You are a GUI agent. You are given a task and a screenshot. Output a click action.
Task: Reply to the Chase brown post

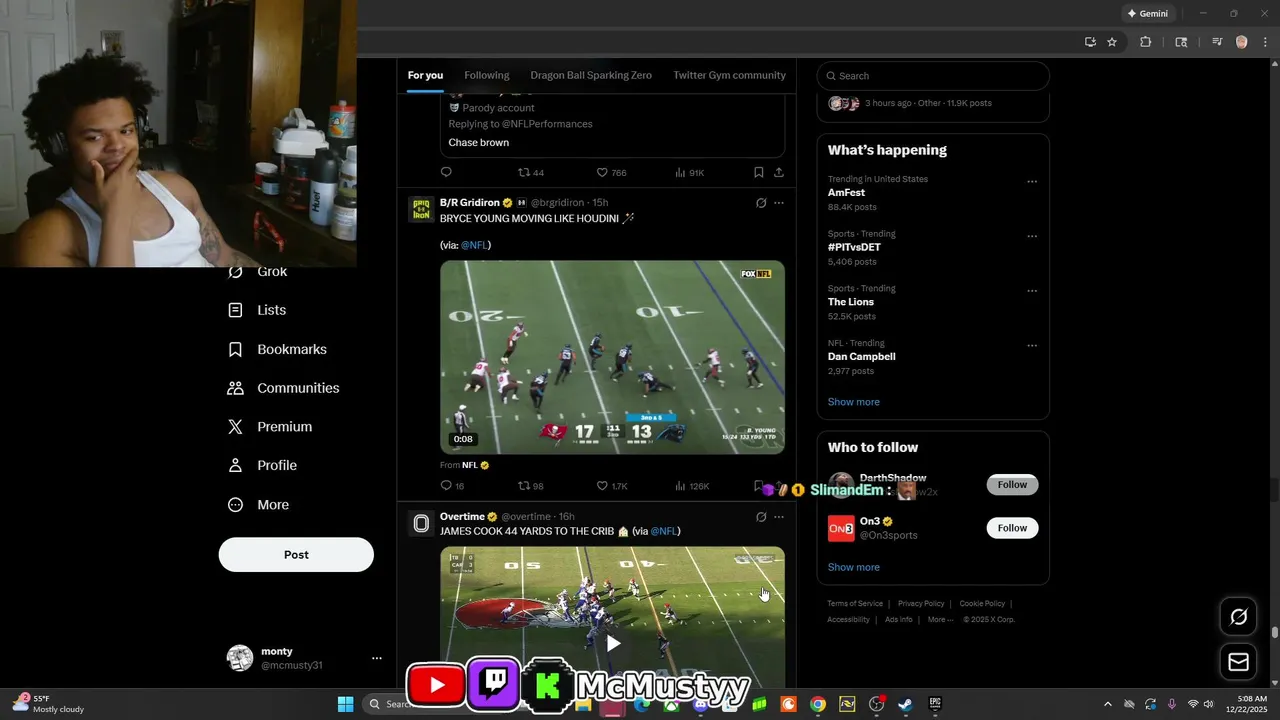(446, 172)
